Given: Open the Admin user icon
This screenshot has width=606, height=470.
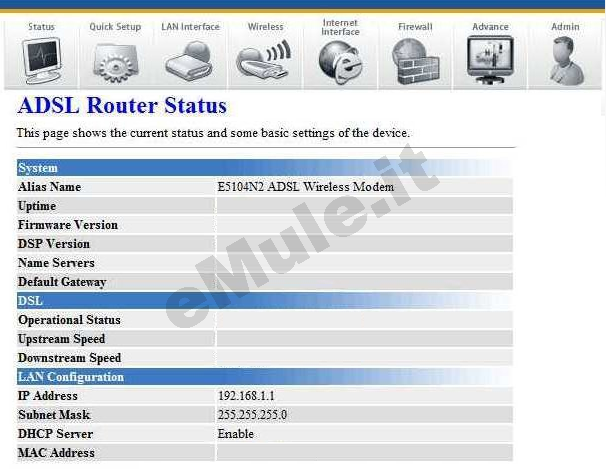Looking at the screenshot, I should [x=566, y=61].
